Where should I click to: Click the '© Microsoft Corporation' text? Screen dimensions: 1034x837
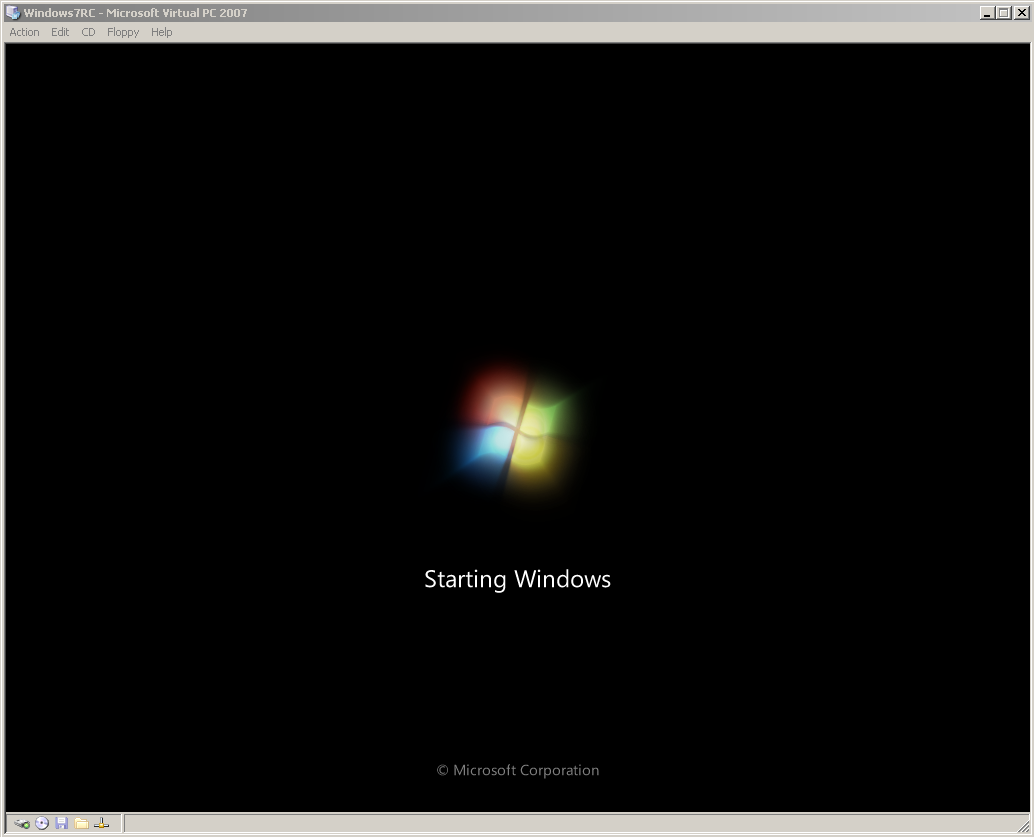point(518,770)
